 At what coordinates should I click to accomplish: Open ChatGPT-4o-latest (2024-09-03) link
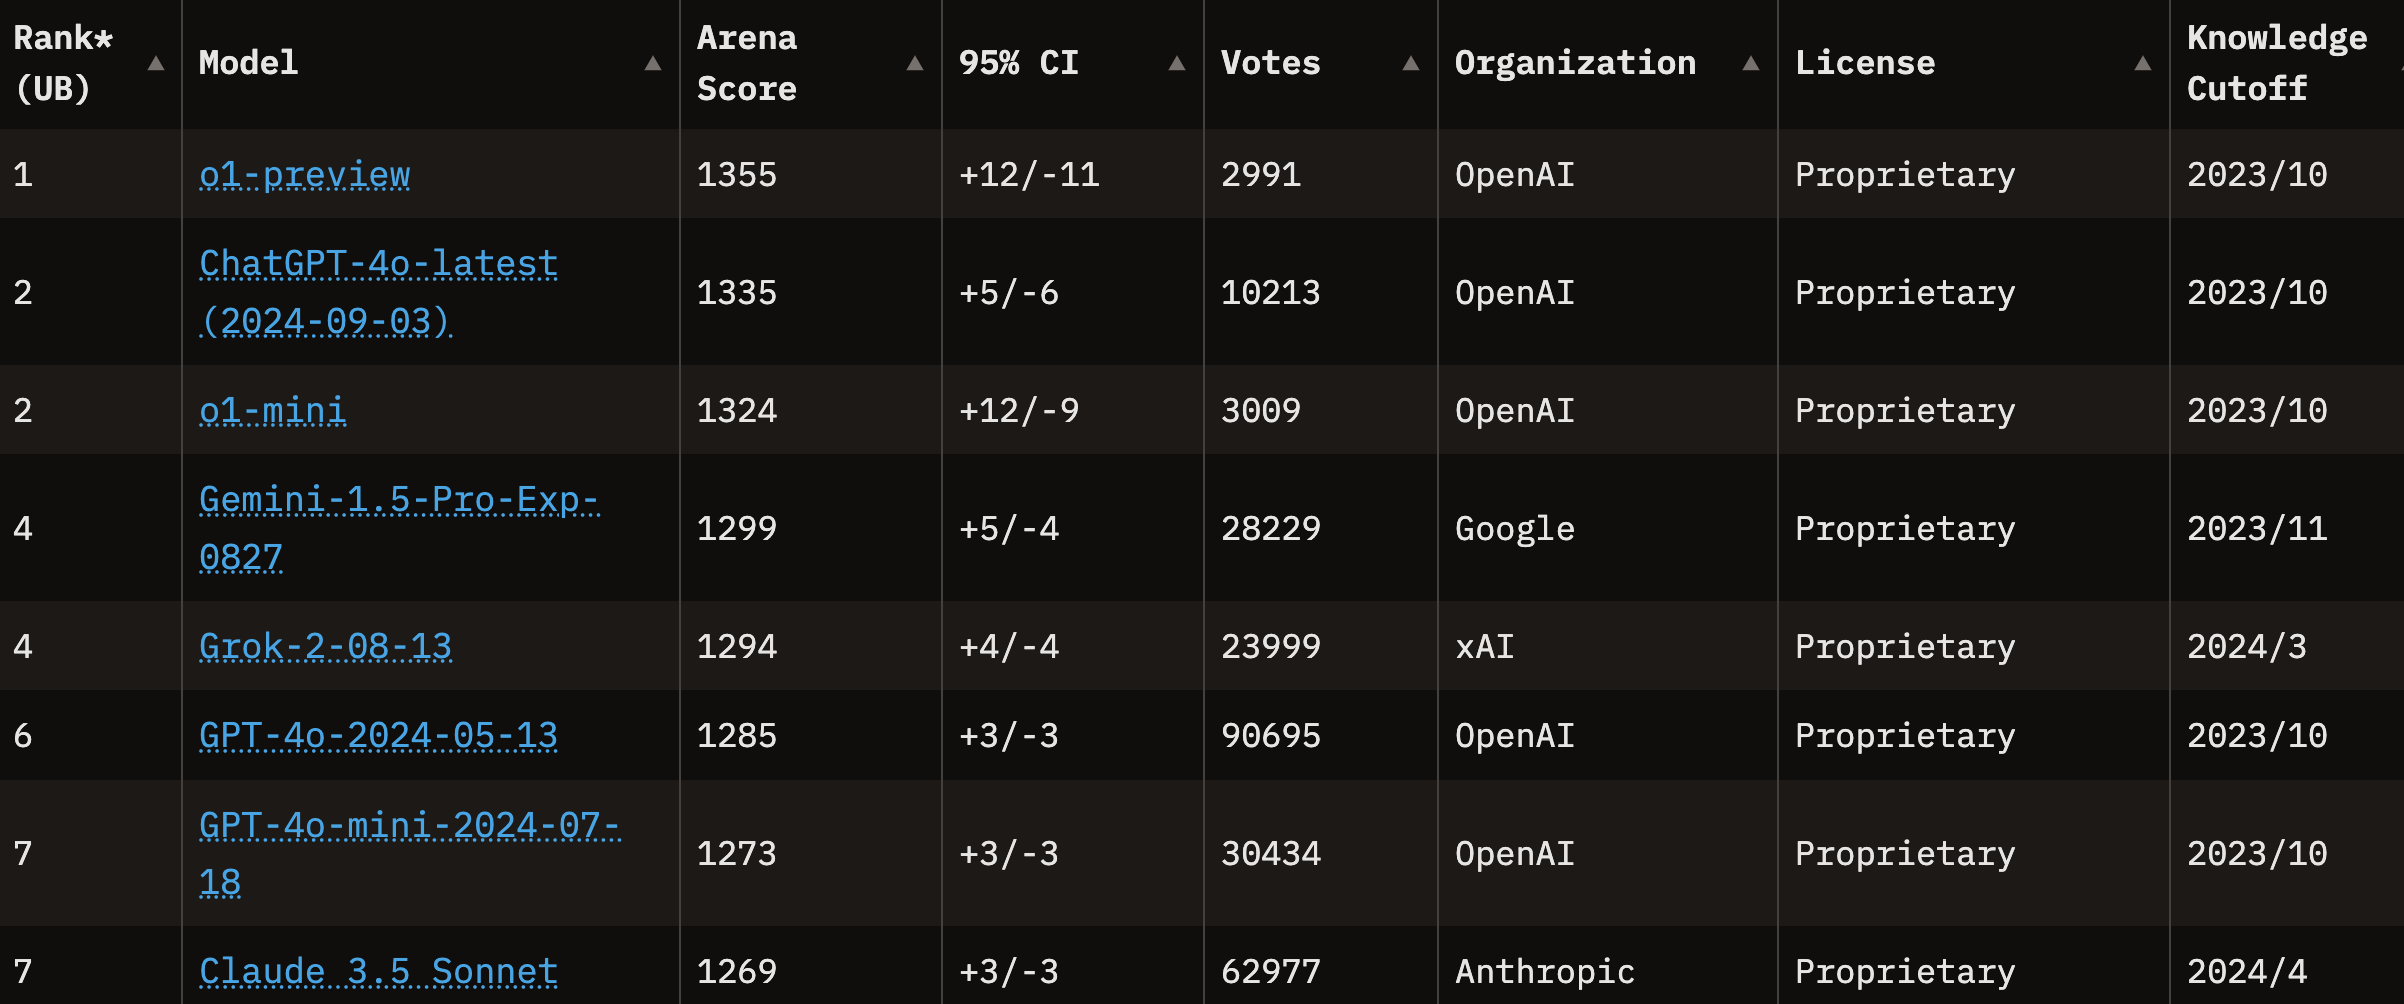(379, 292)
